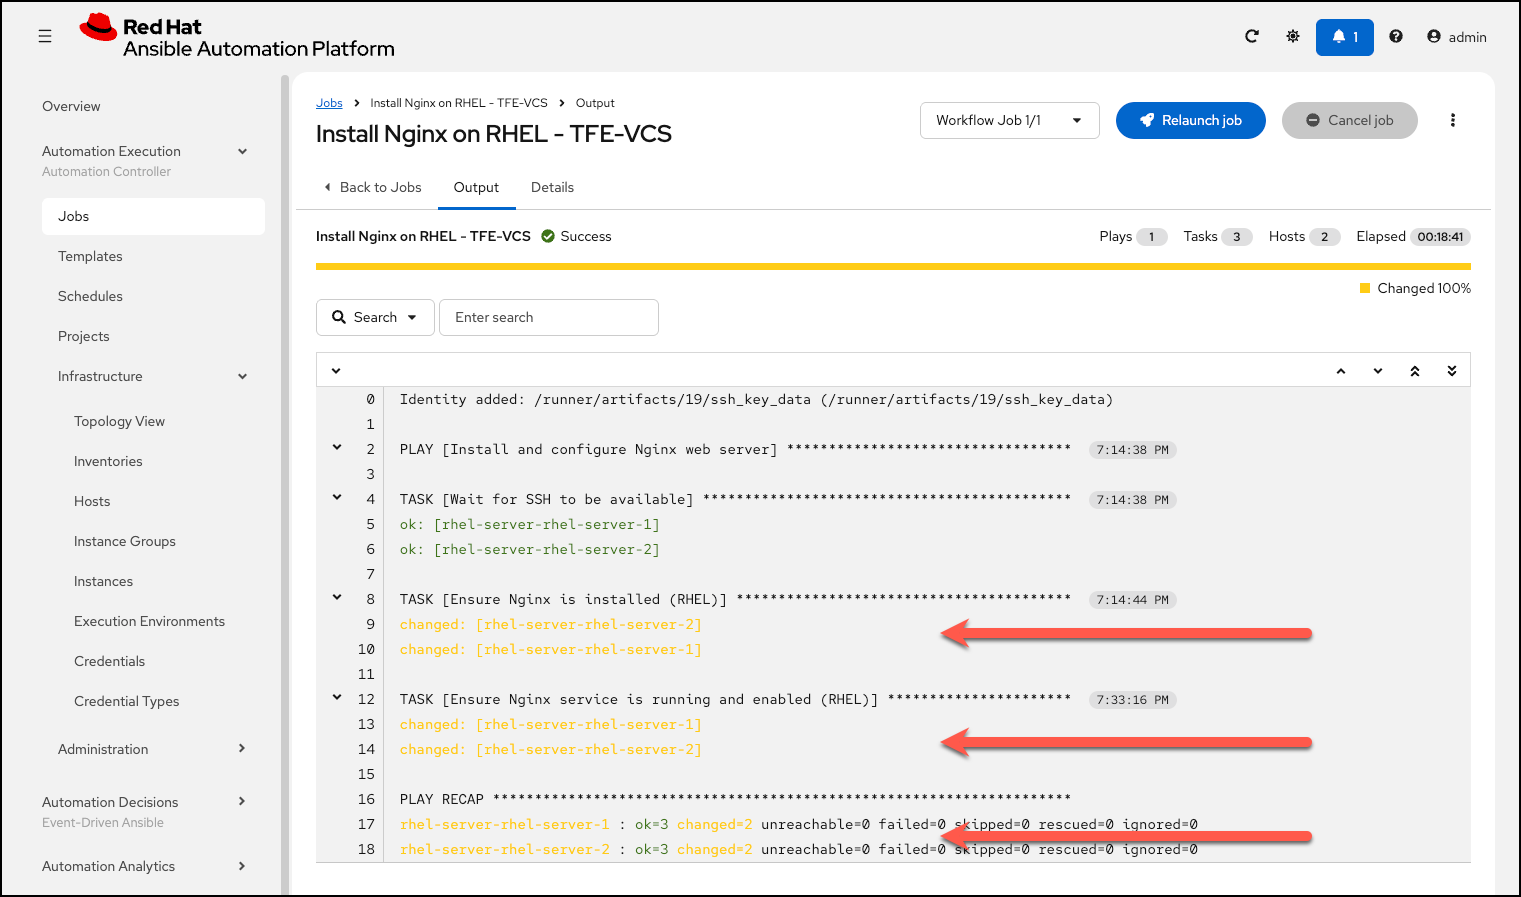This screenshot has height=897, width=1521.
Task: Collapse all output with top chevron
Action: click(x=336, y=371)
